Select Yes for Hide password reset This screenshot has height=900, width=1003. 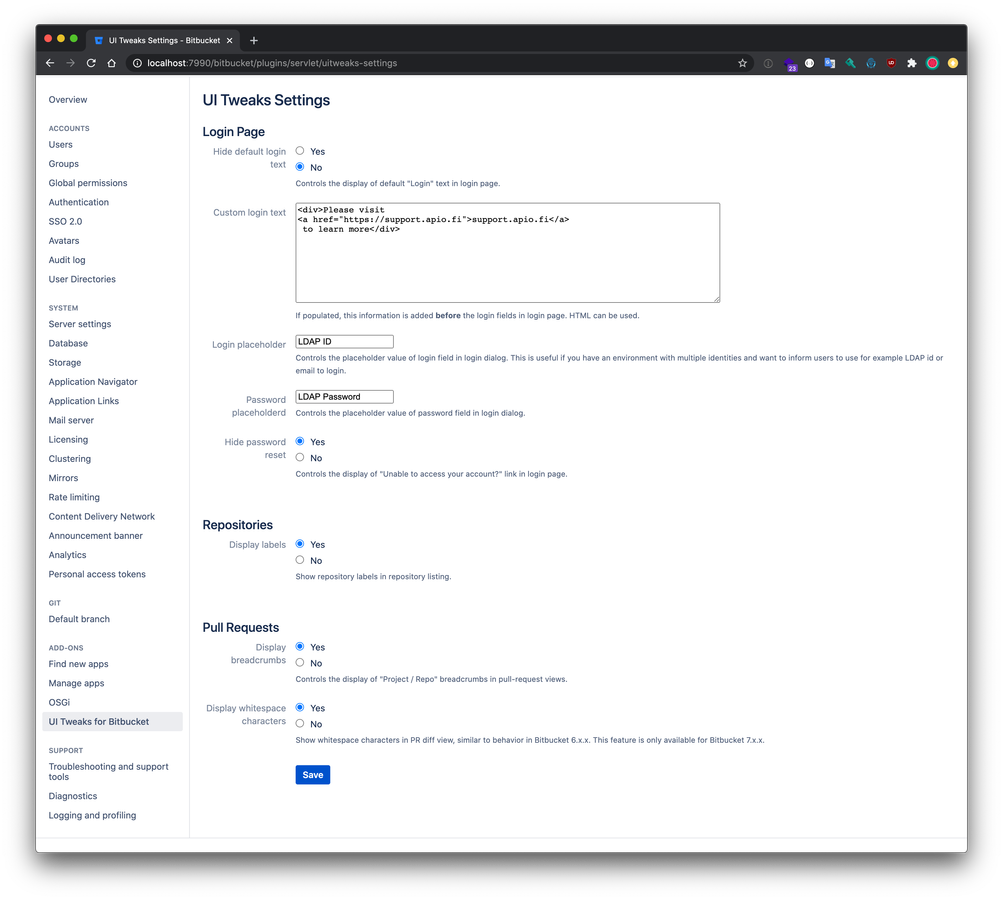point(299,441)
